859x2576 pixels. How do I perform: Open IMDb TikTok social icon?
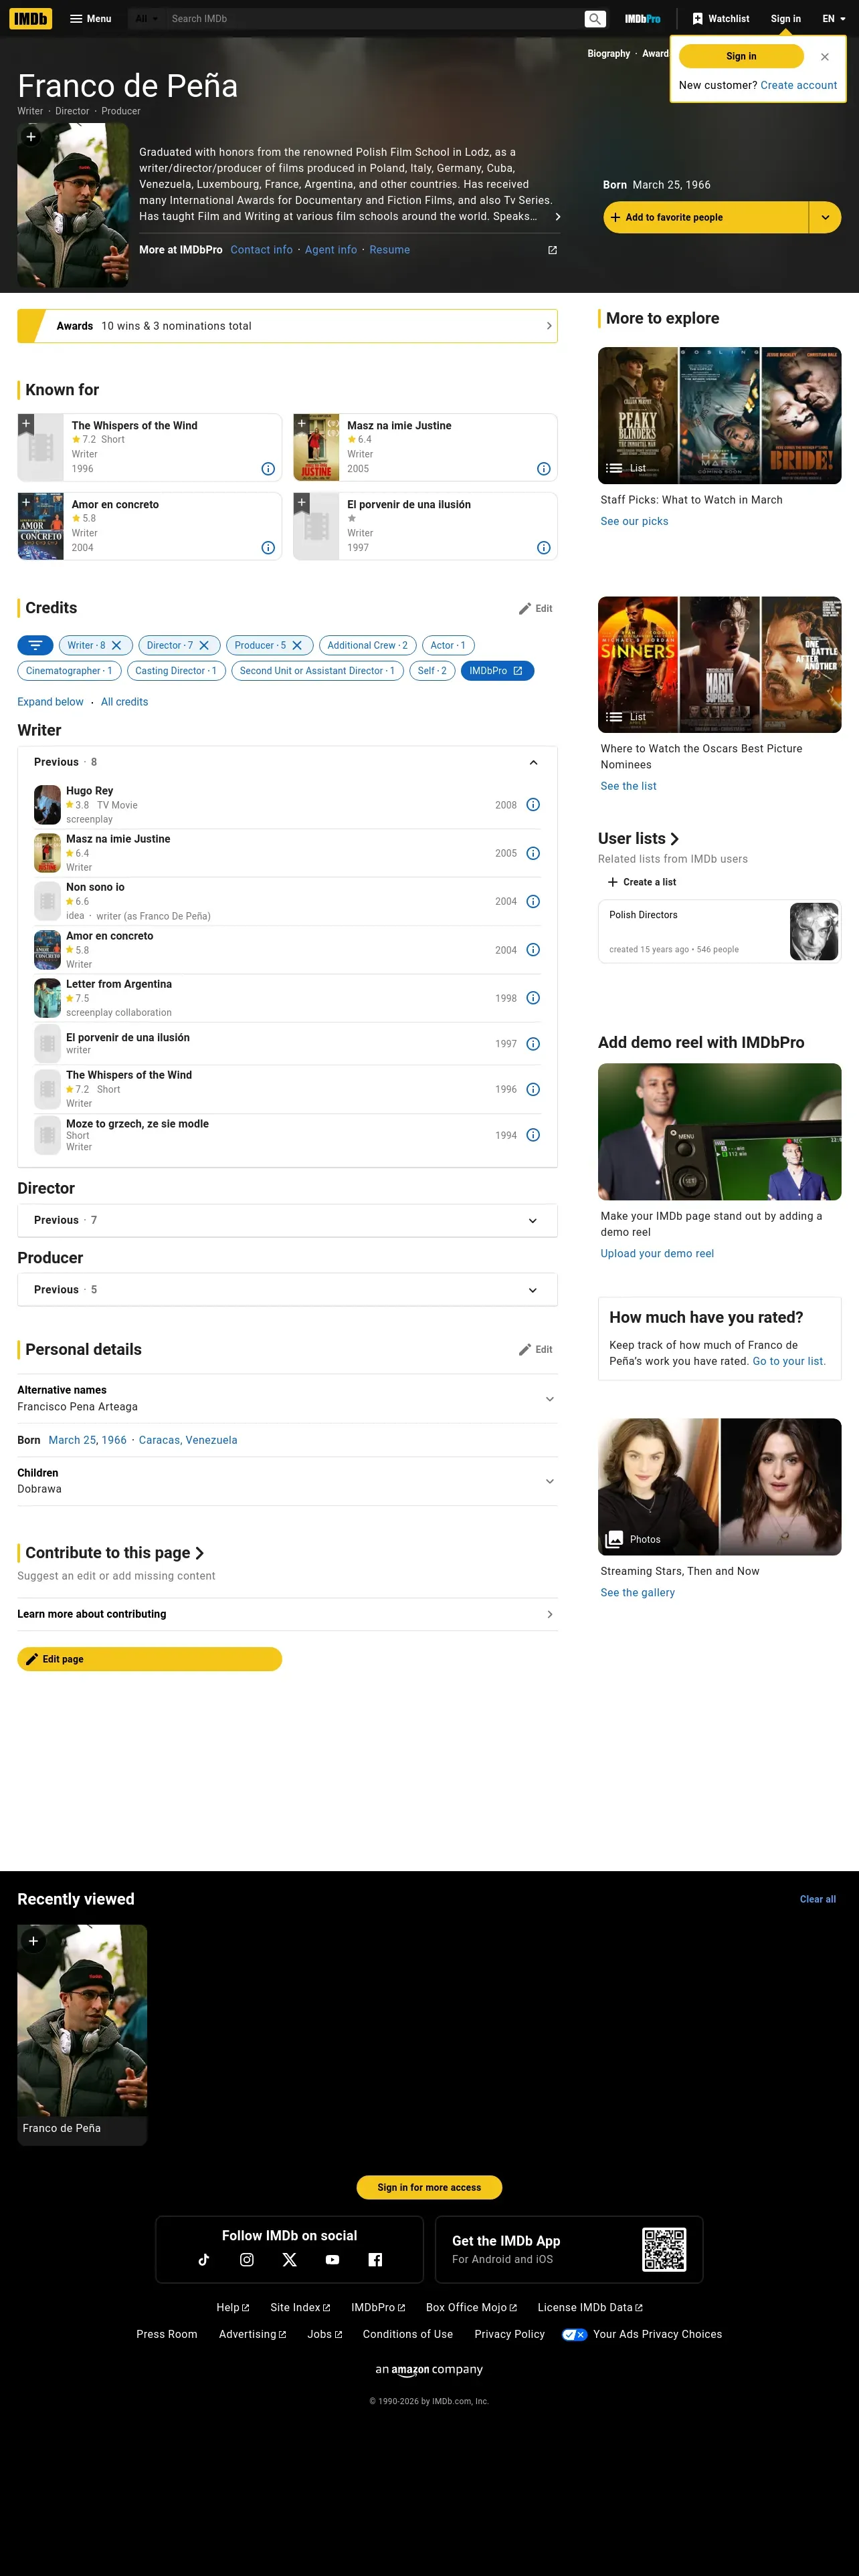click(x=204, y=2259)
